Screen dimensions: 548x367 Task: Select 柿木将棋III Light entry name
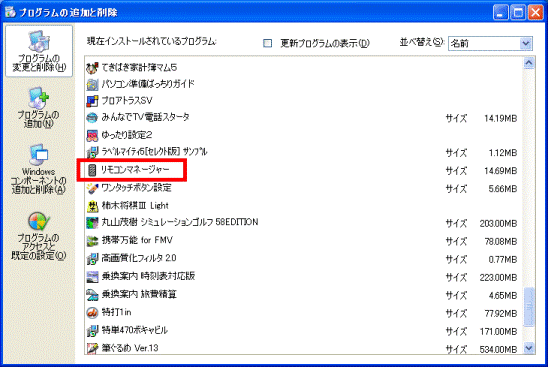pyautogui.click(x=135, y=206)
